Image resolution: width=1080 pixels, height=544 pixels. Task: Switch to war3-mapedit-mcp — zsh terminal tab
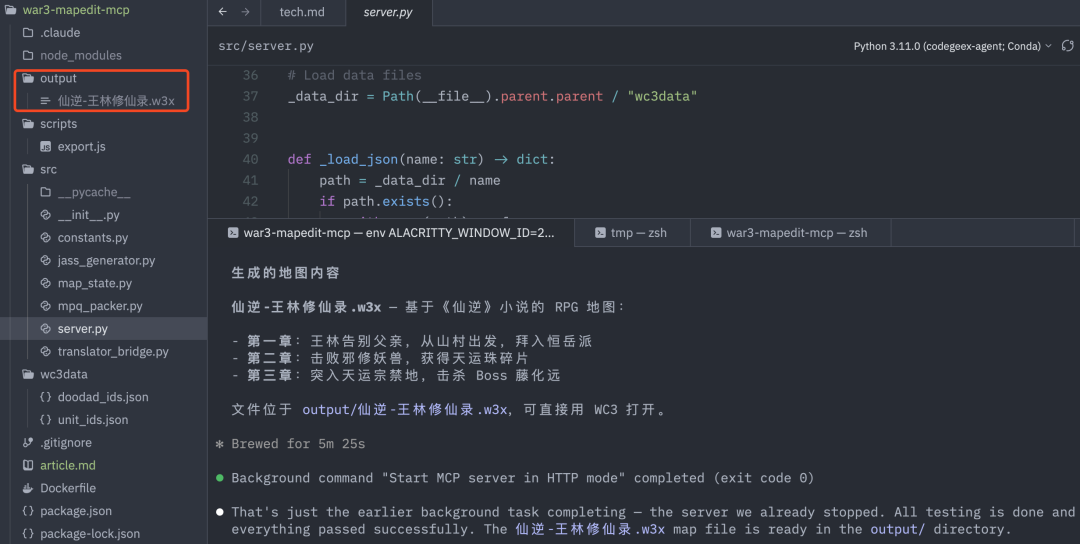click(x=789, y=233)
